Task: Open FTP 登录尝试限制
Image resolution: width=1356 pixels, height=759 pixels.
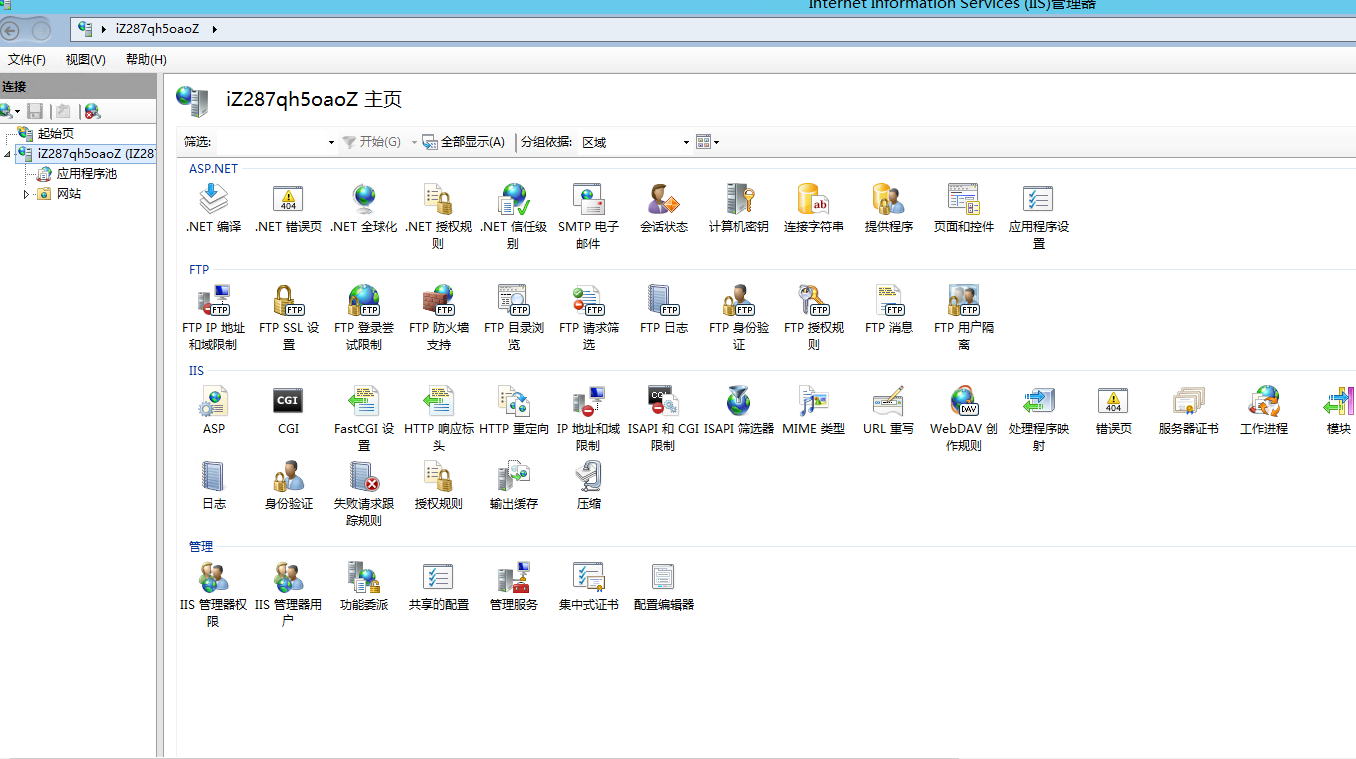Action: [363, 317]
